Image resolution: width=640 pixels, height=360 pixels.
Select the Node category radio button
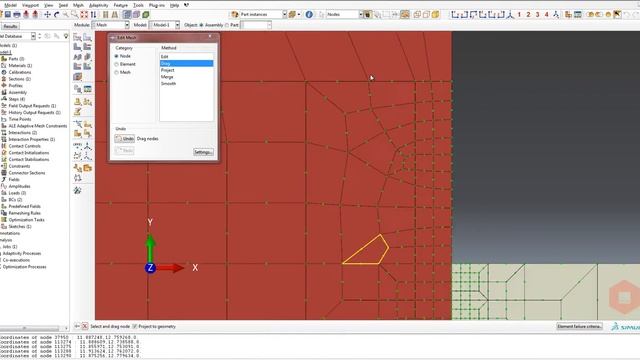[x=117, y=56]
